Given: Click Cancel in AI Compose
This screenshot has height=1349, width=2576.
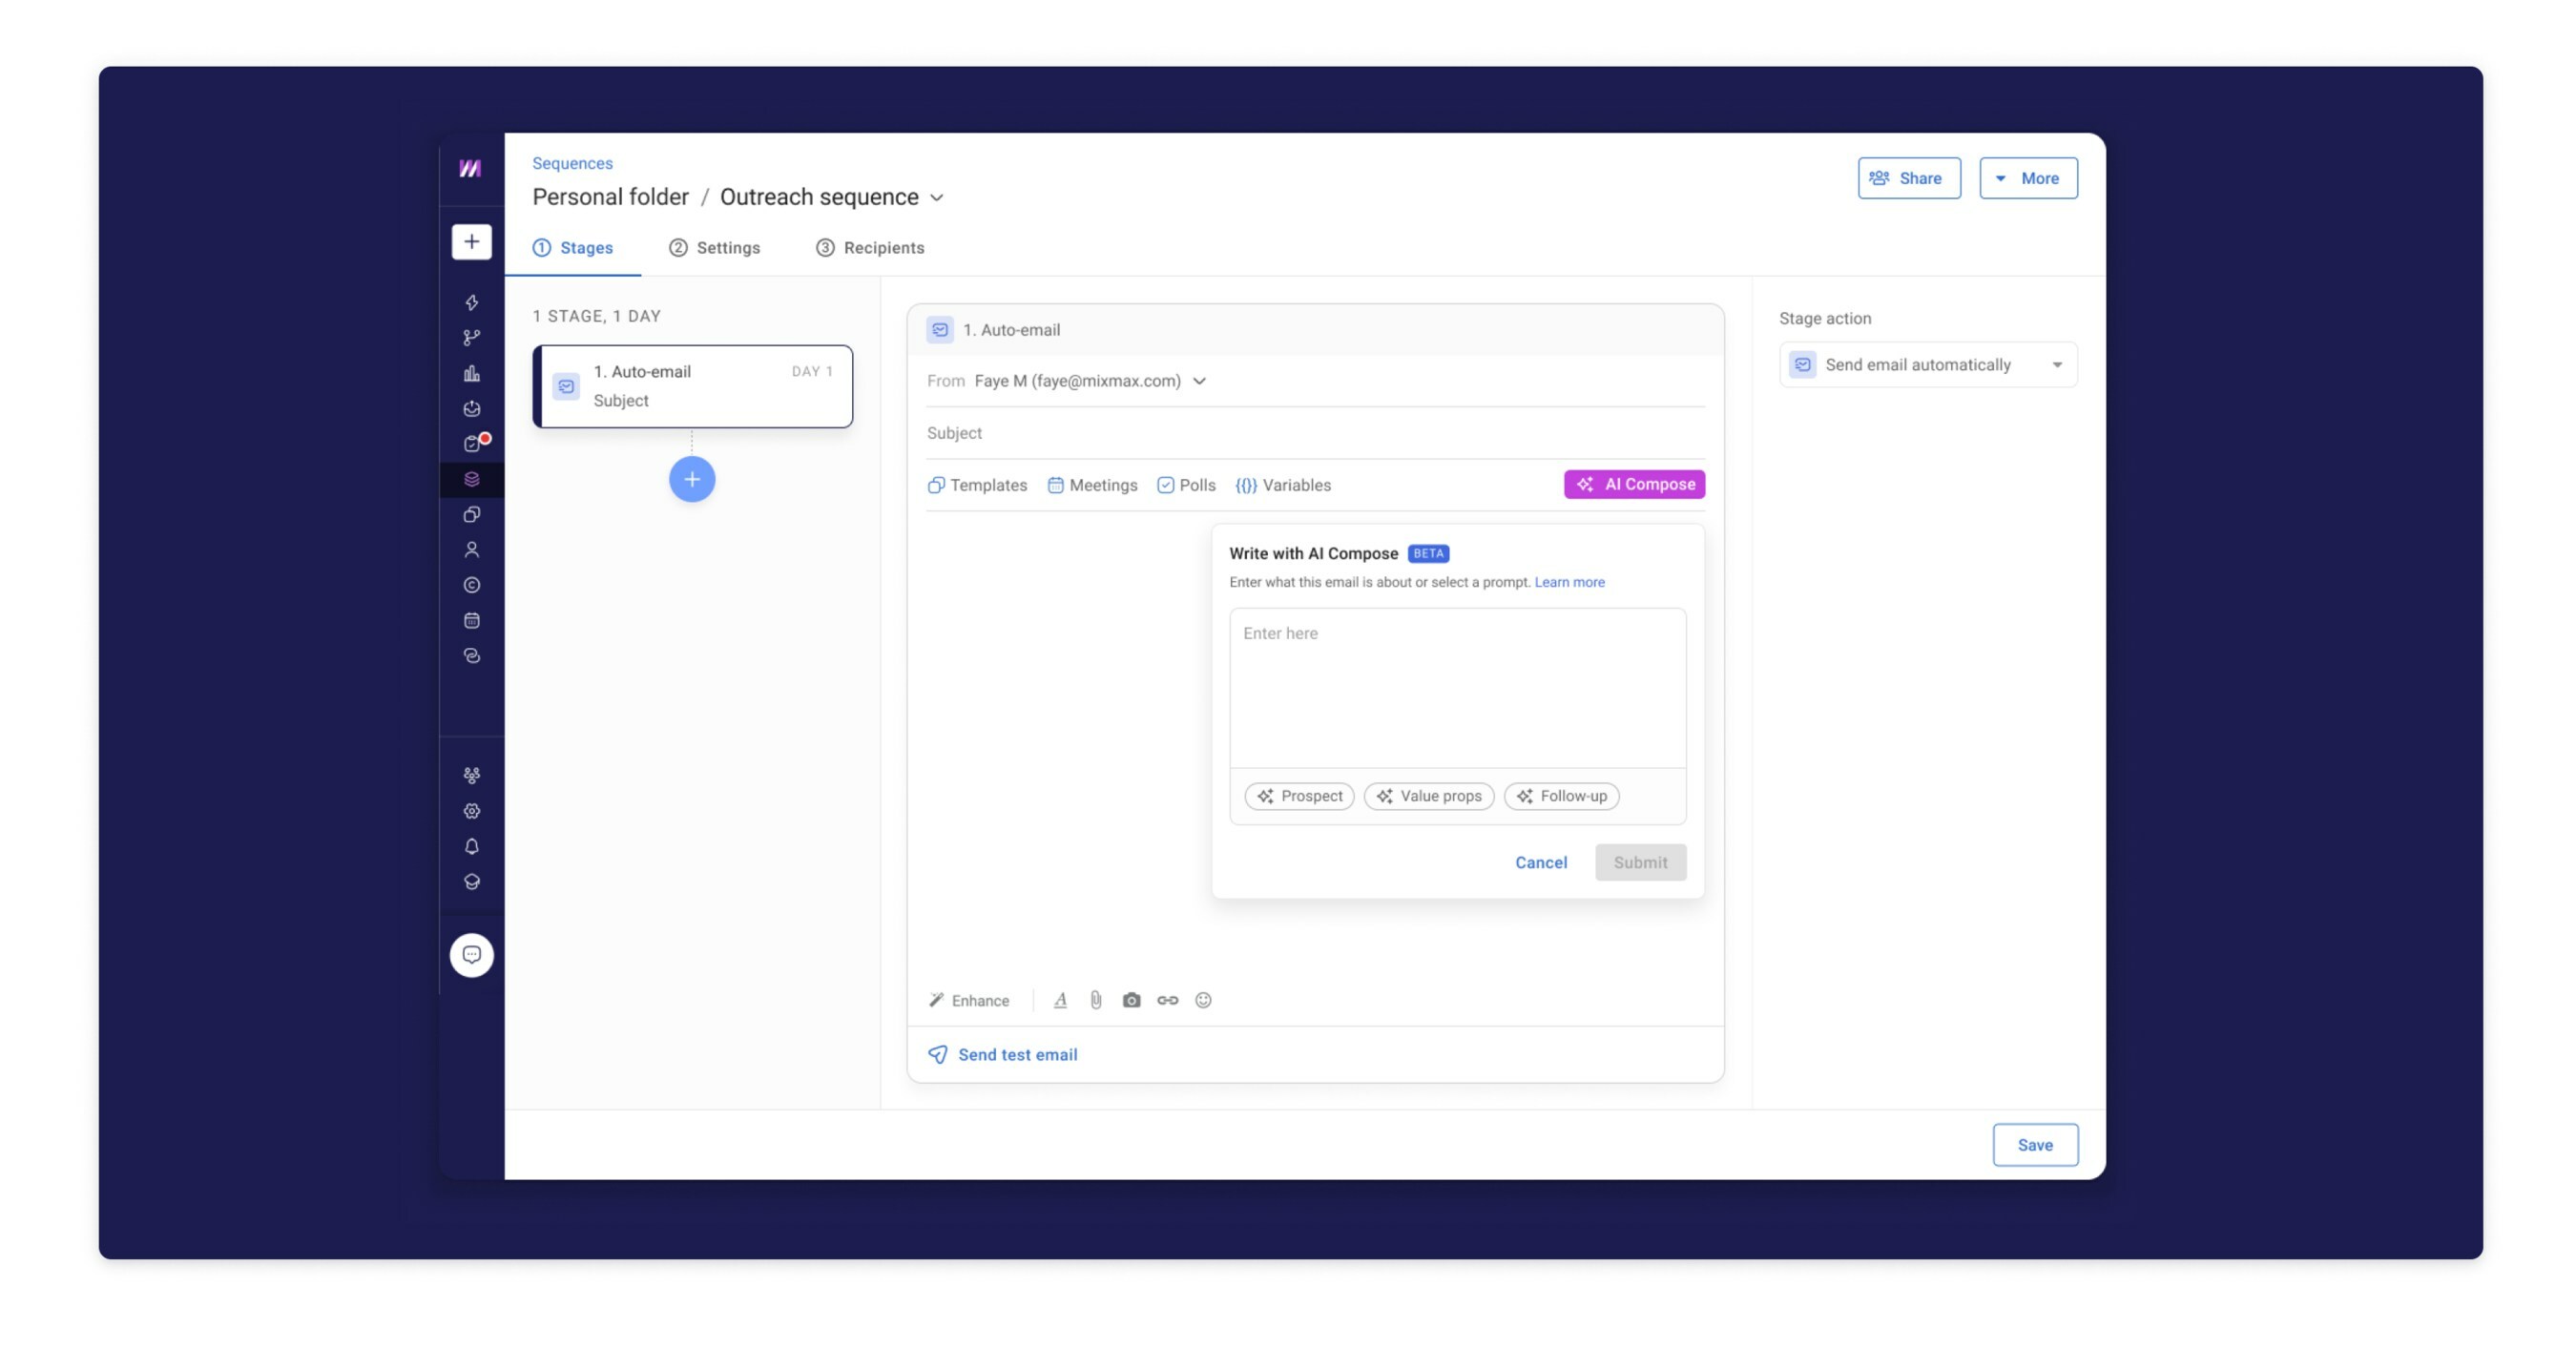Looking at the screenshot, I should (x=1541, y=862).
